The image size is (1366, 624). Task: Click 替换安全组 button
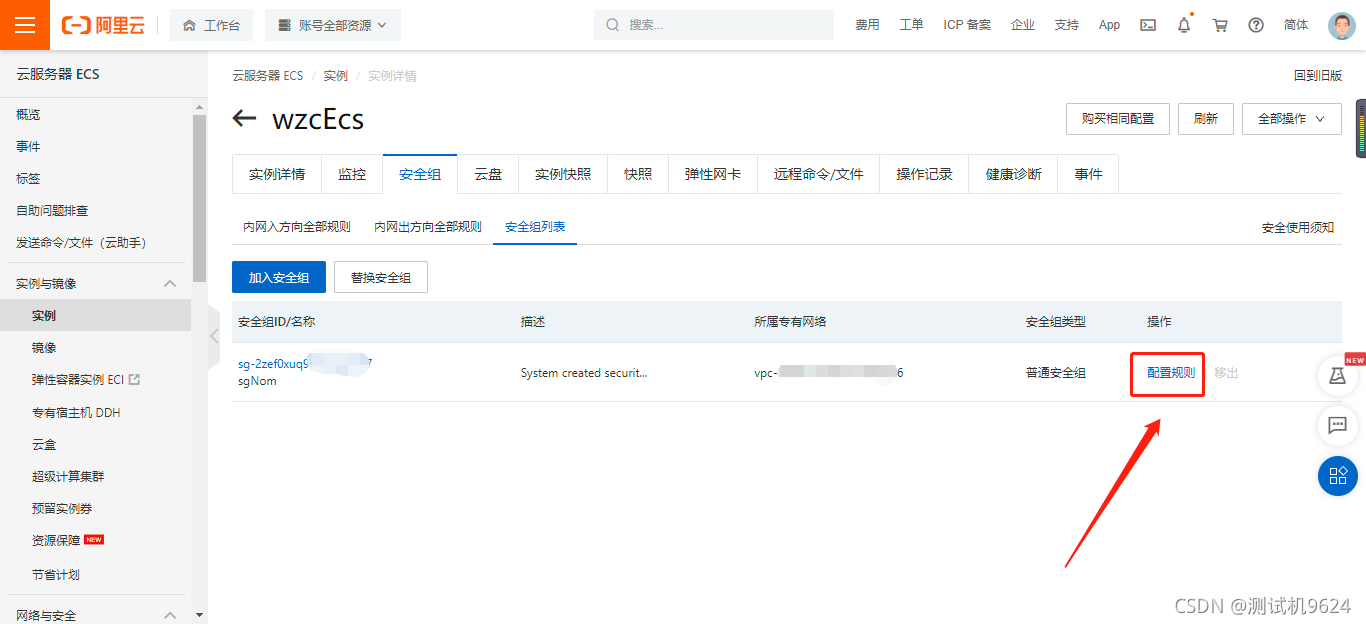[381, 277]
